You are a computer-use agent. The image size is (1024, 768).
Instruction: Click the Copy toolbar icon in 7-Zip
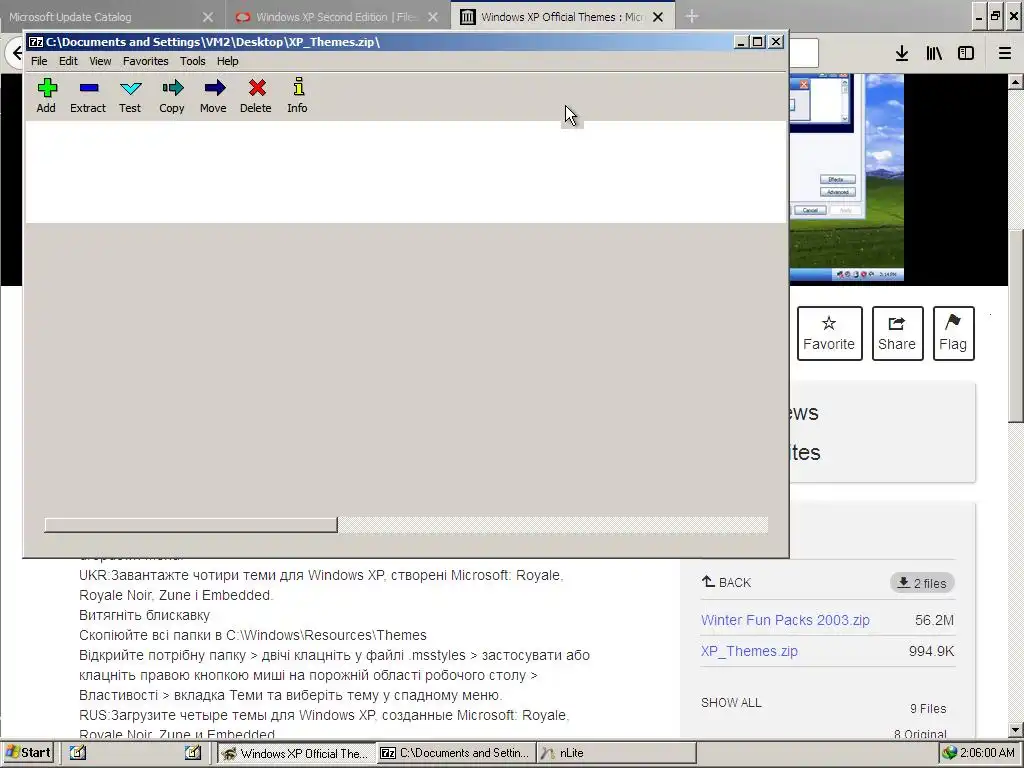click(172, 95)
